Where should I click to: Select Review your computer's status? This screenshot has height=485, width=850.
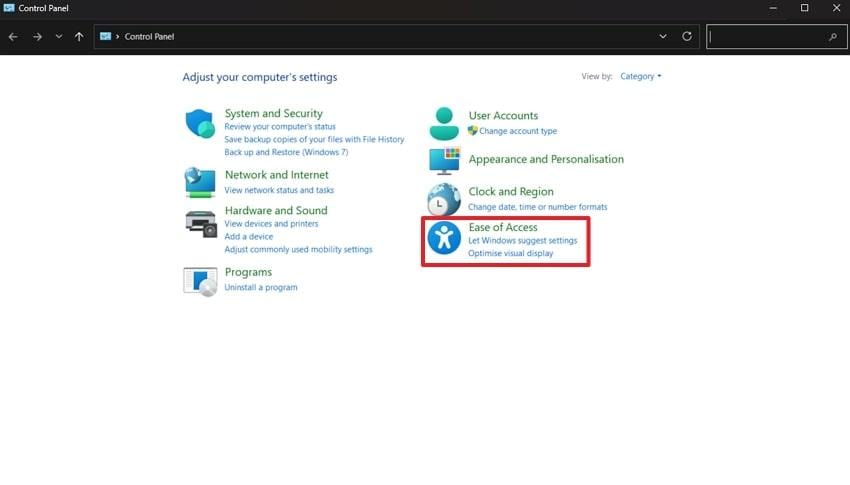[280, 126]
